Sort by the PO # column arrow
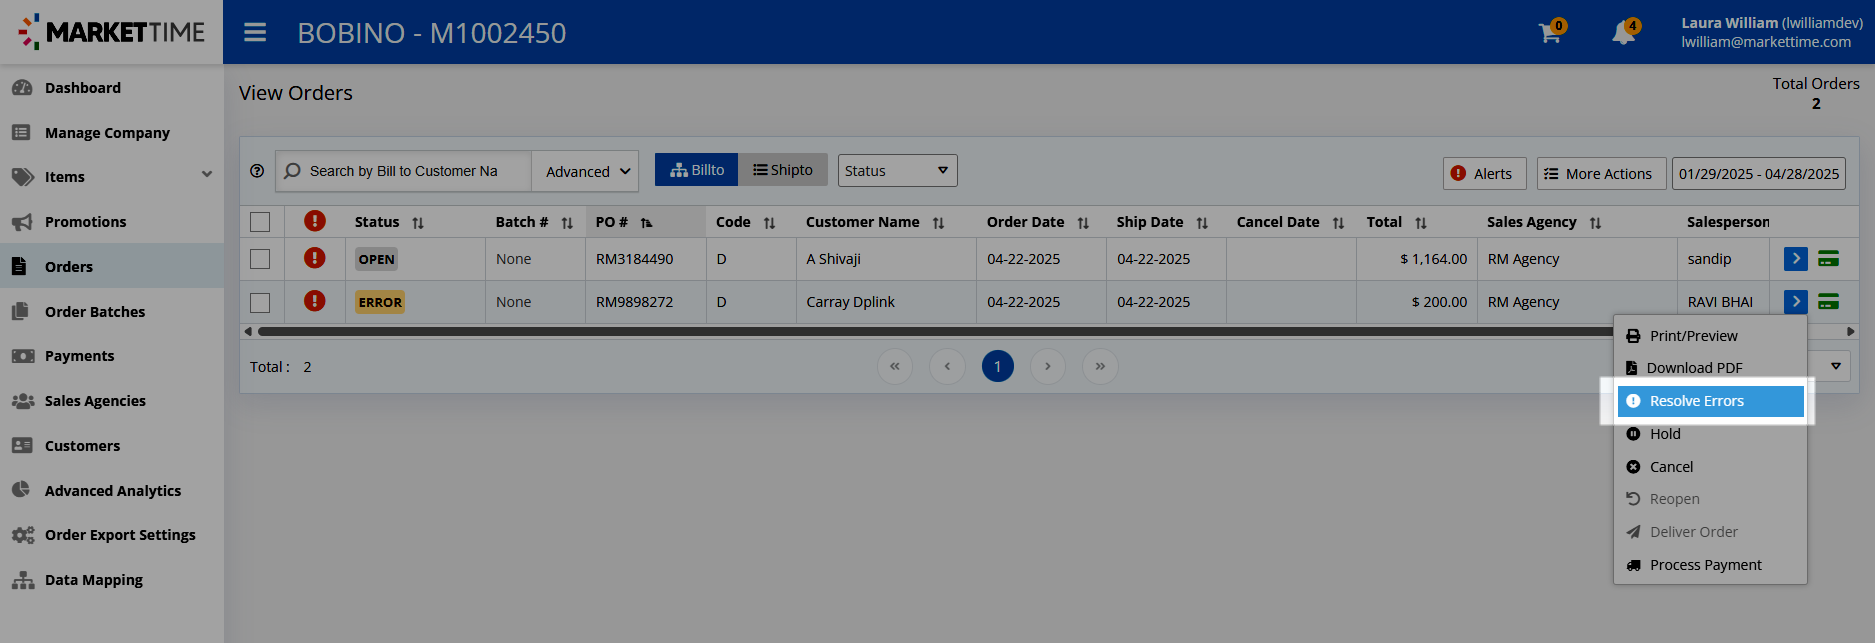 tap(646, 223)
